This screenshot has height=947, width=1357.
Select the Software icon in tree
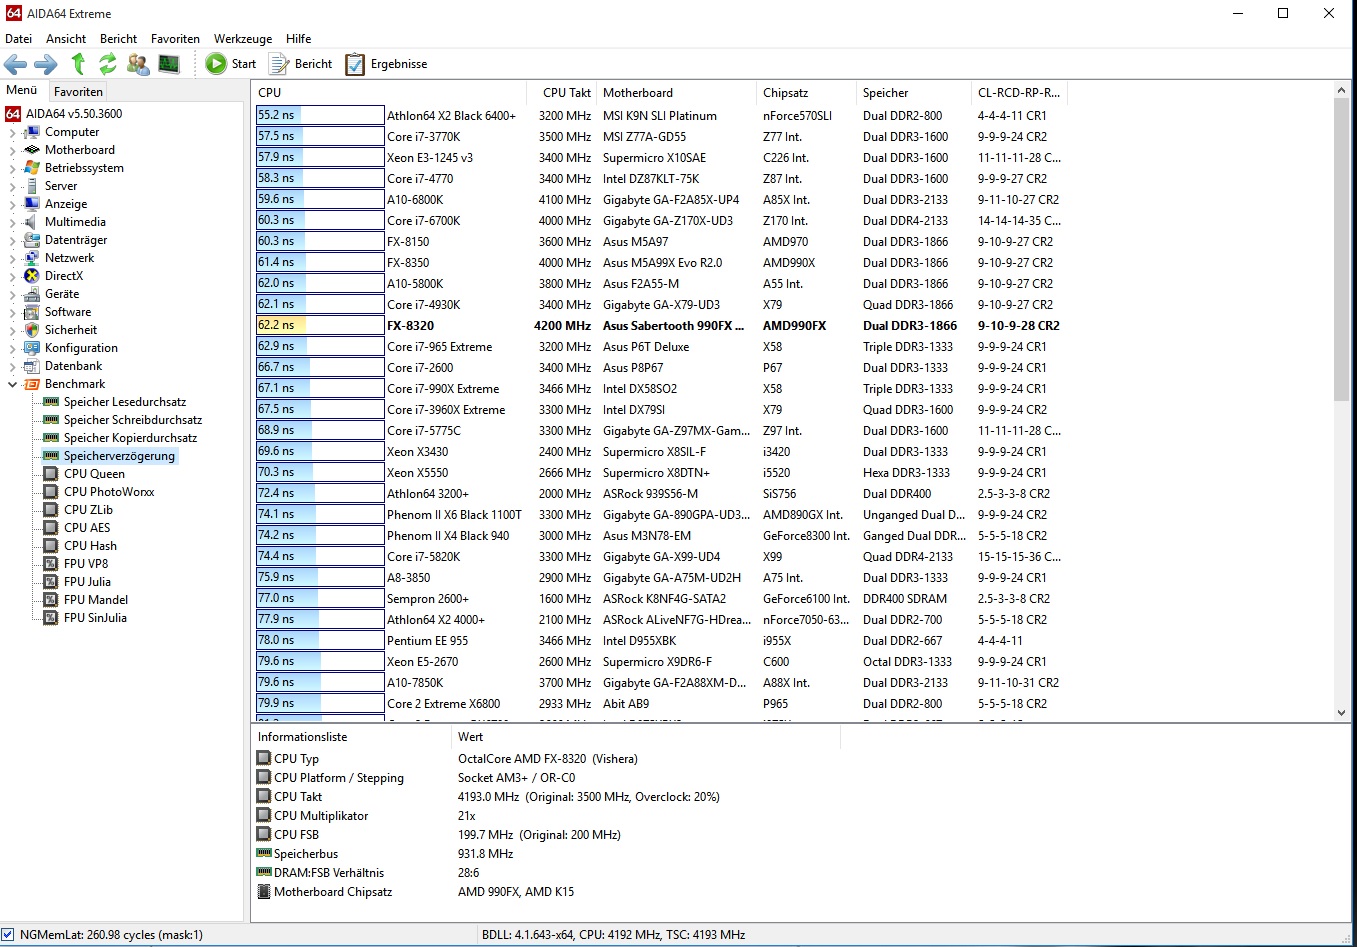(32, 312)
